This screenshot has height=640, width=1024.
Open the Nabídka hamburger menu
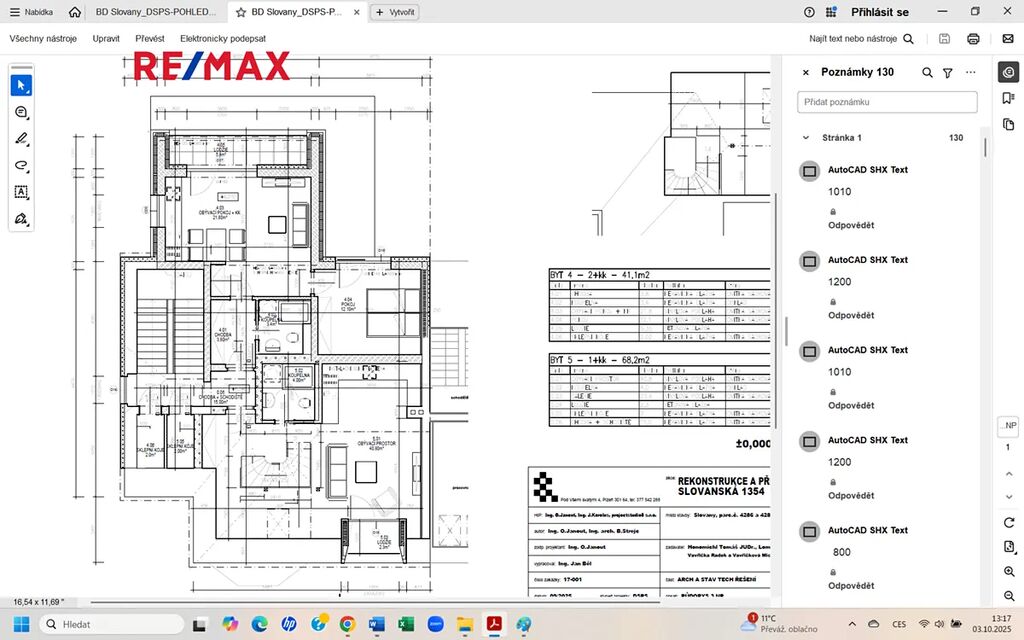coord(31,12)
